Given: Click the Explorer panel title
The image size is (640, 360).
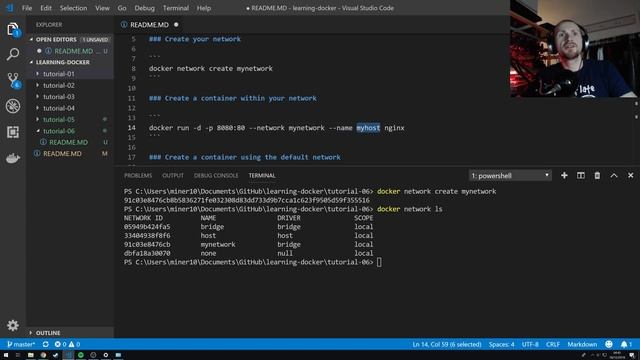Looking at the screenshot, I should click(49, 25).
